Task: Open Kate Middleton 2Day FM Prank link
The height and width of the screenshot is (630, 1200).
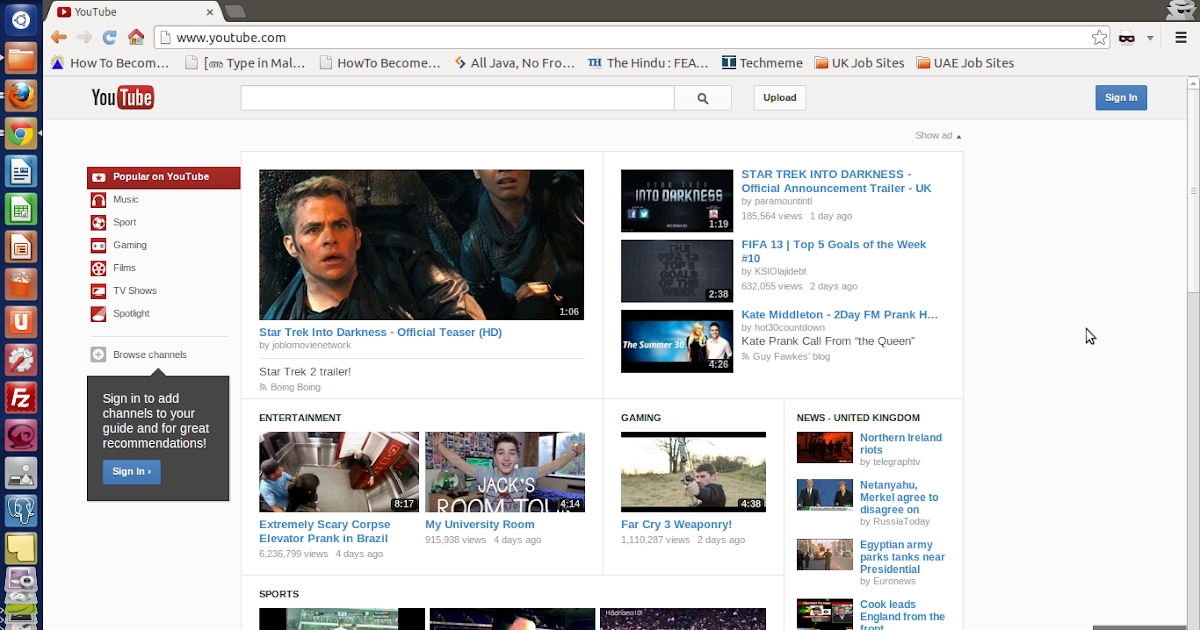Action: coord(840,314)
